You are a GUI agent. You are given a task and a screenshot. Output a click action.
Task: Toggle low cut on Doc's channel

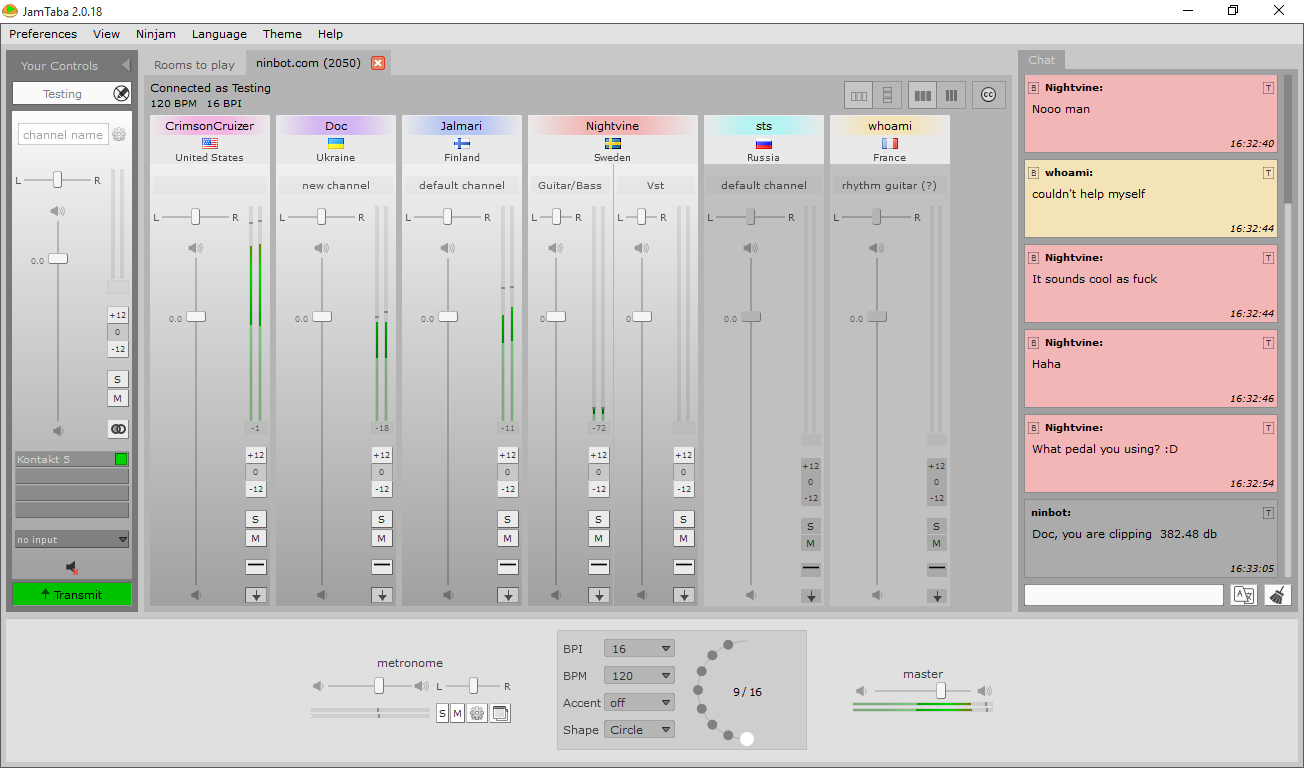(x=382, y=567)
